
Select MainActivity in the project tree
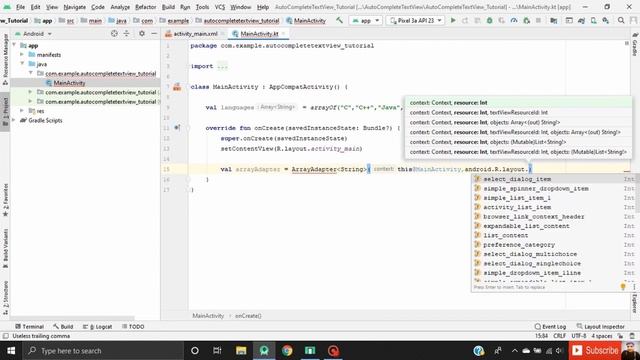(69, 83)
